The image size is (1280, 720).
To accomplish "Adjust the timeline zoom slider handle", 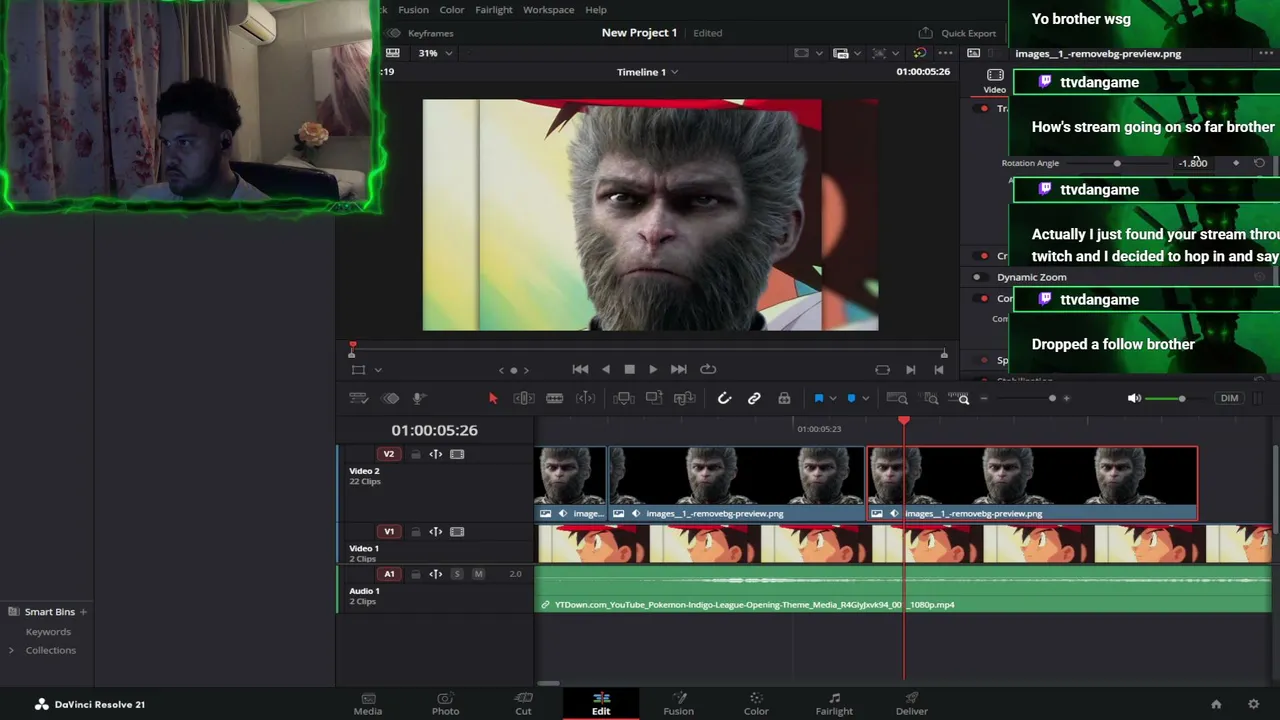I will tap(1052, 398).
